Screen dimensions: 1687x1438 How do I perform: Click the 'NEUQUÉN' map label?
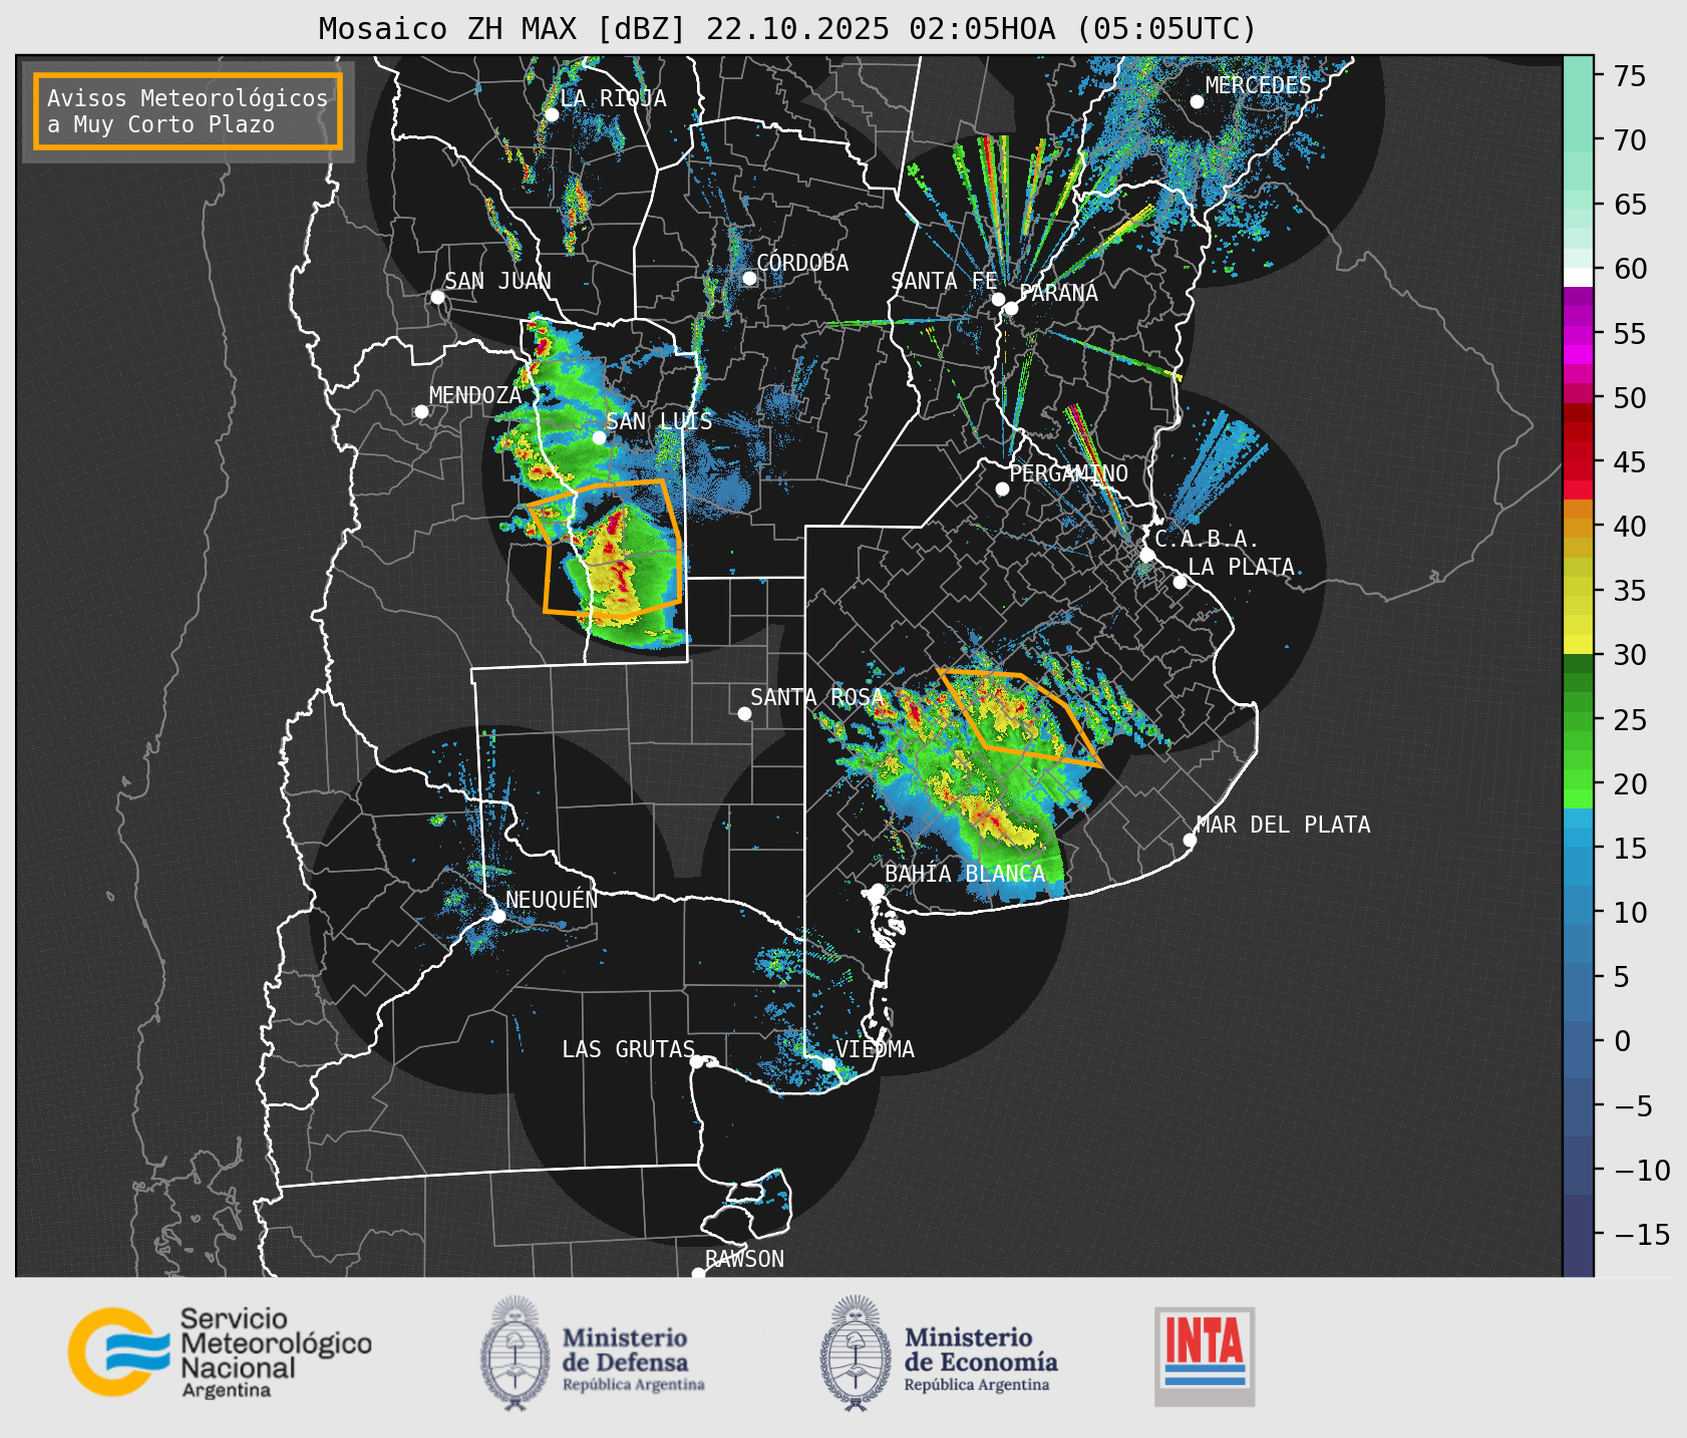[x=551, y=899]
